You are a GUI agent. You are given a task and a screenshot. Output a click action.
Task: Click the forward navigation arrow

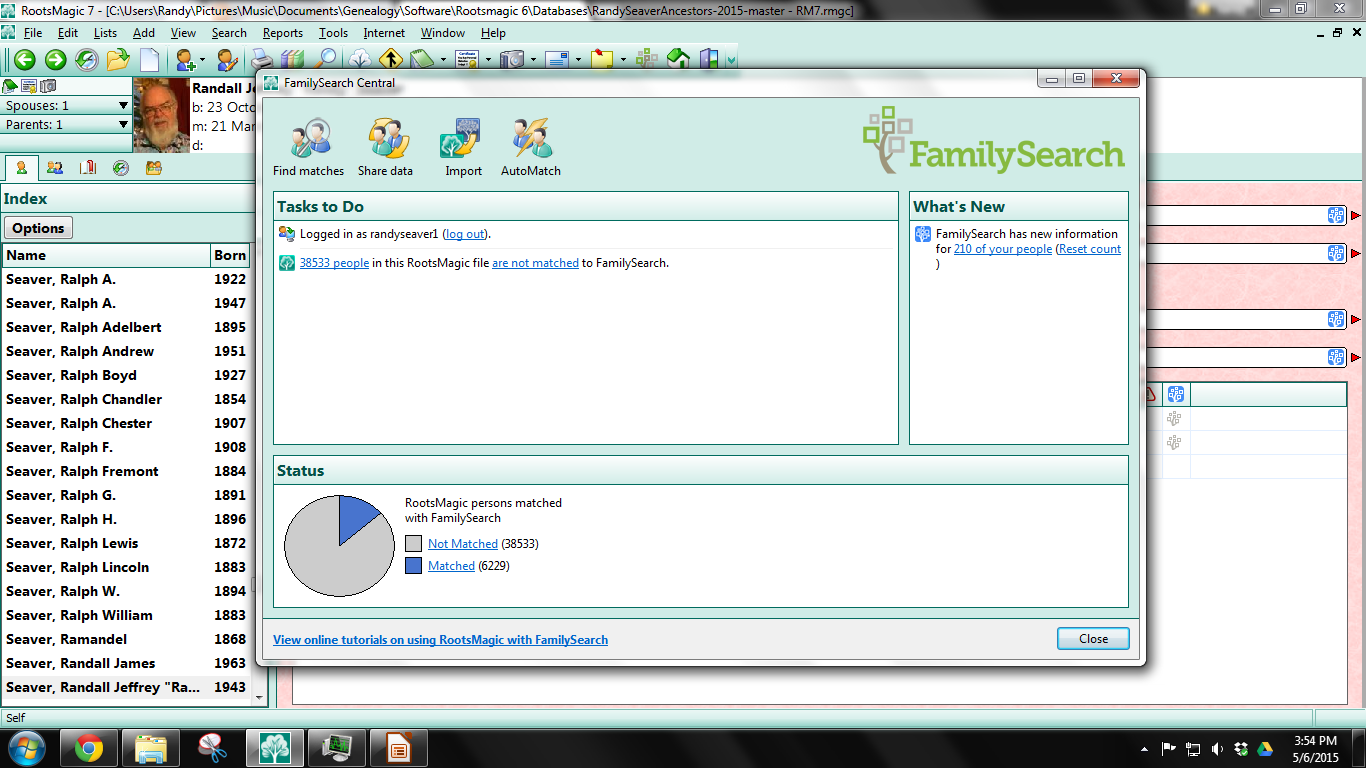pos(56,58)
